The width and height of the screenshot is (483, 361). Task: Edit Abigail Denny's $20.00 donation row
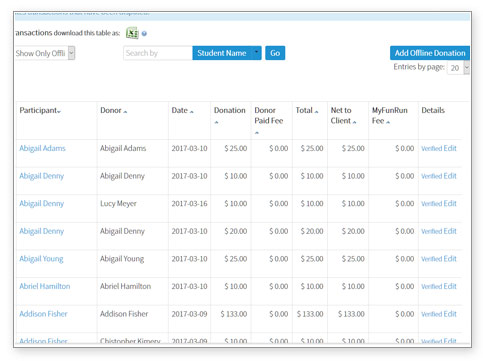click(x=450, y=231)
